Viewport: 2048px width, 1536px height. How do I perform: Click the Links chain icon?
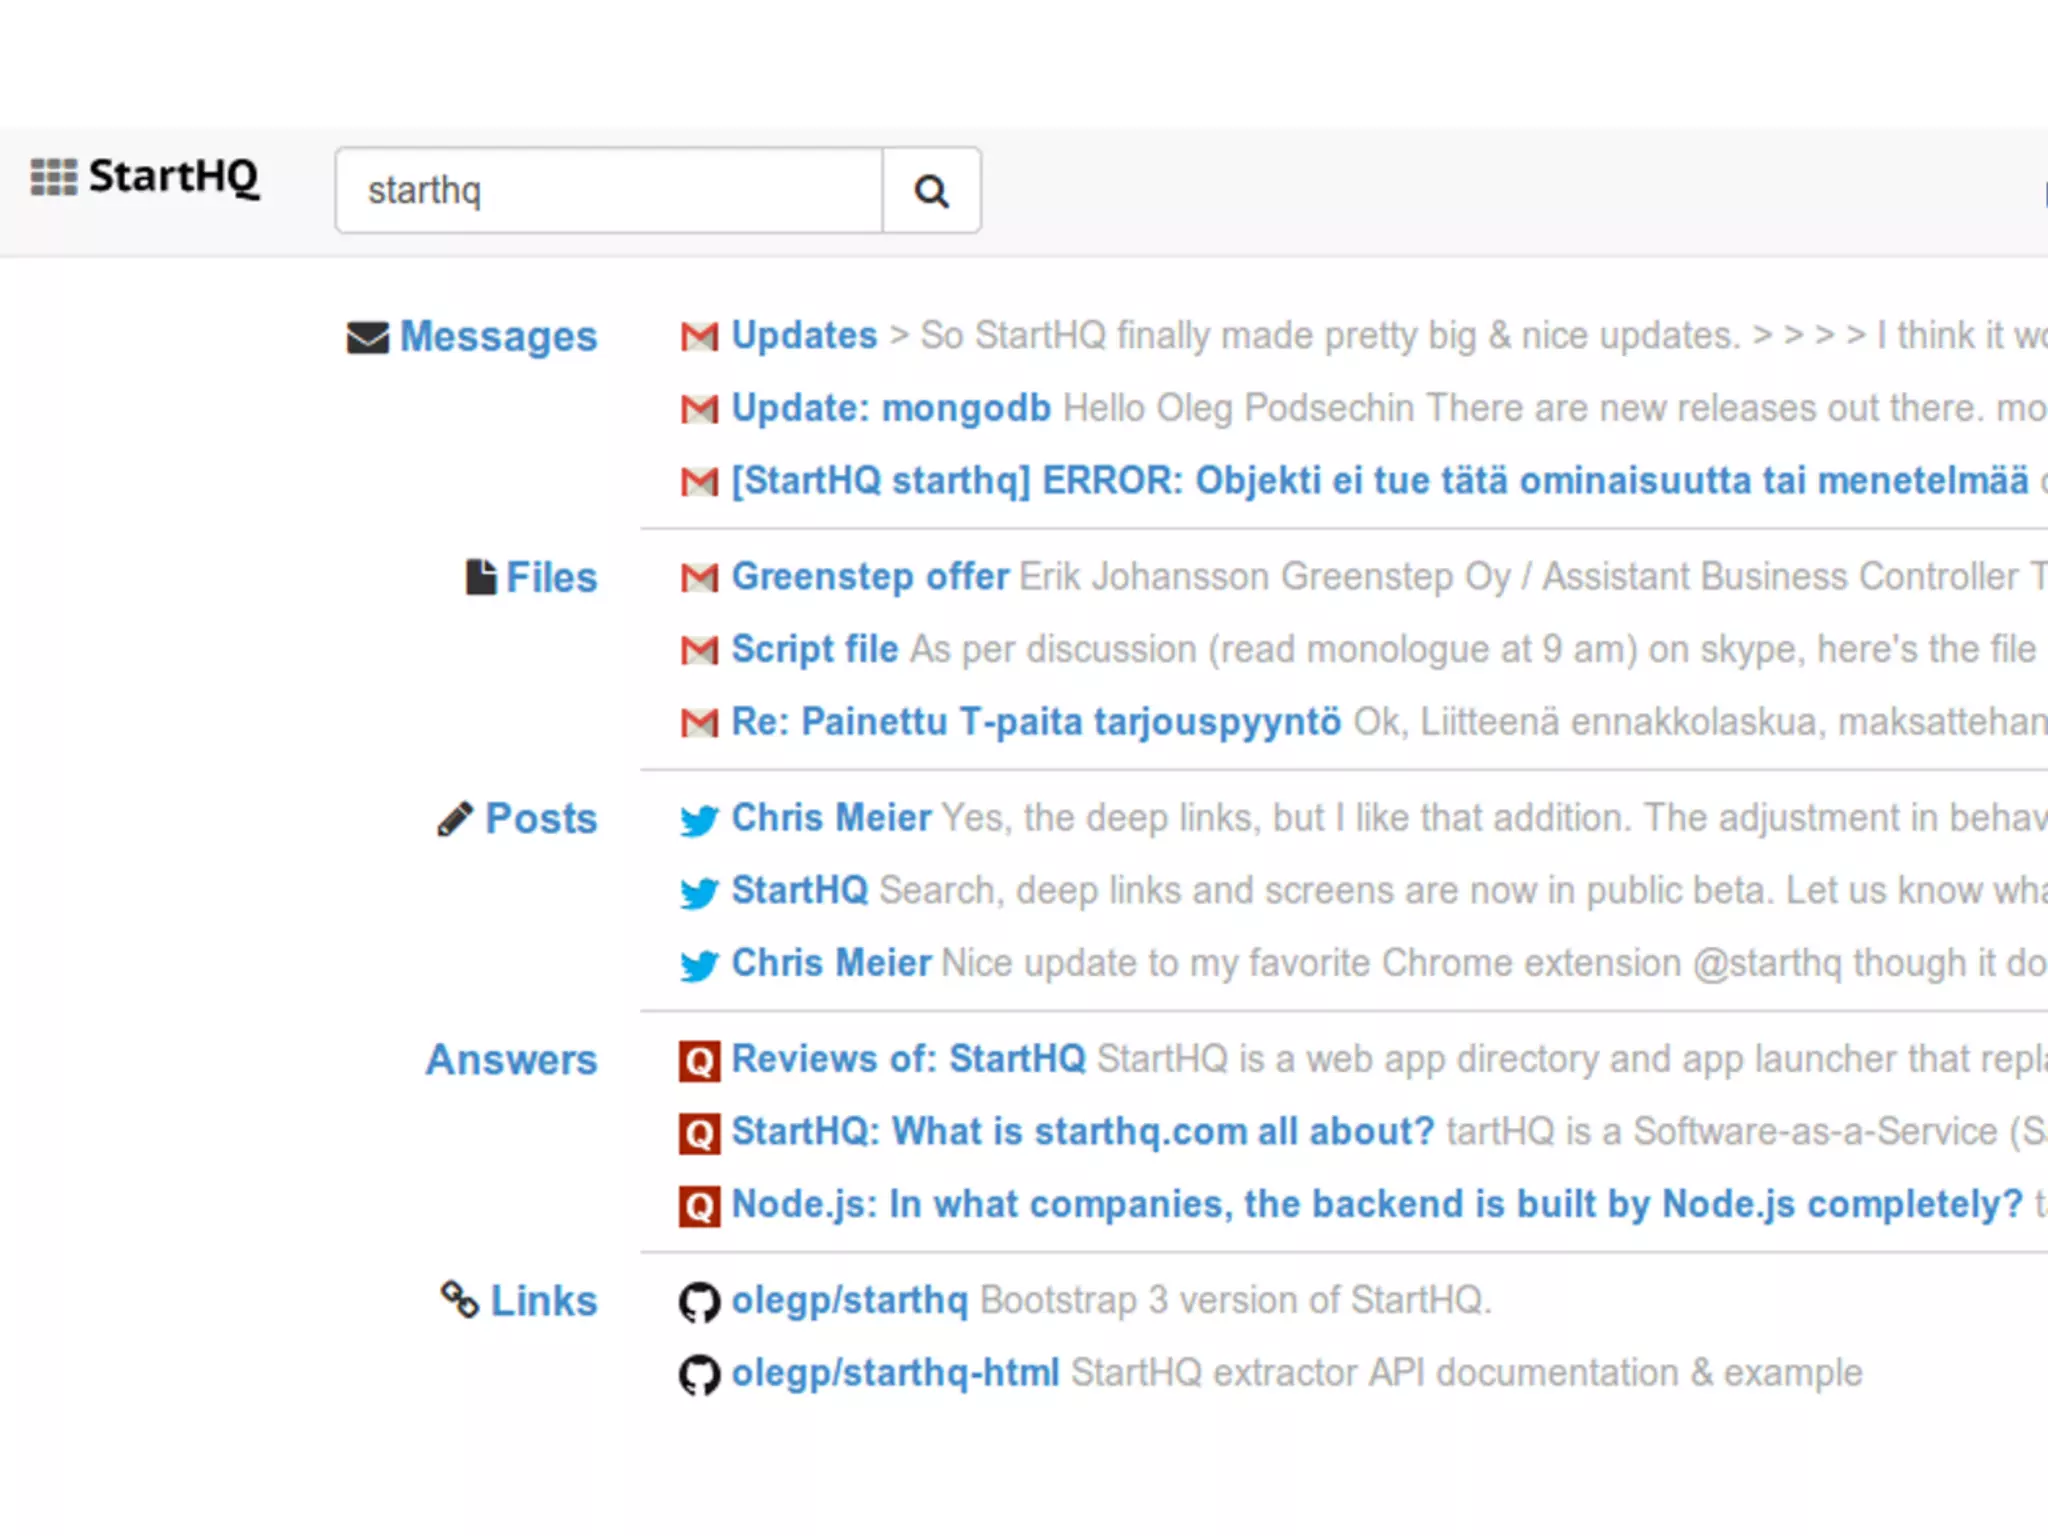[460, 1300]
